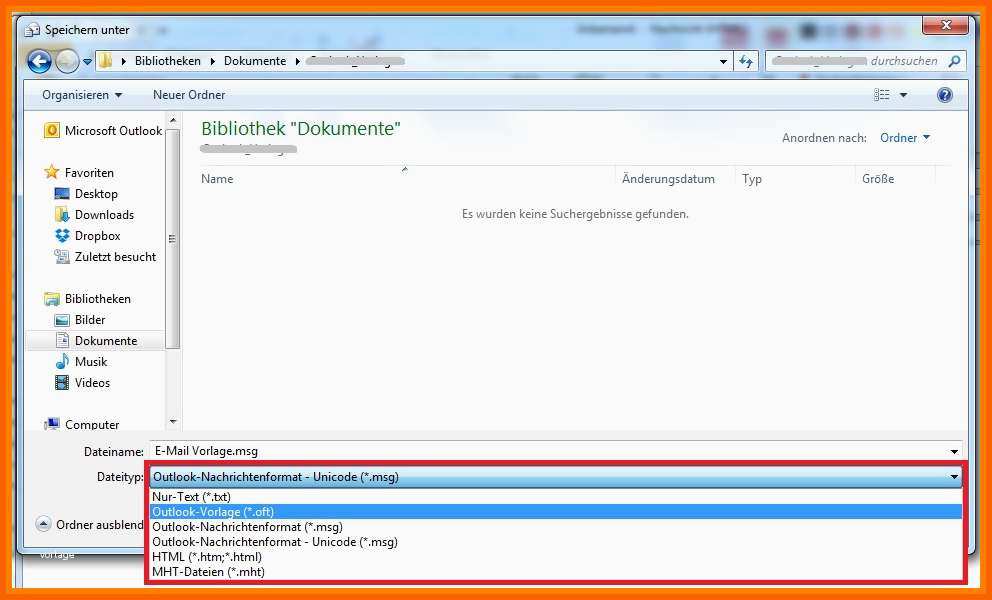The height and width of the screenshot is (600, 992).
Task: Click the navigation pane scrollbar thumb
Action: click(x=173, y=239)
